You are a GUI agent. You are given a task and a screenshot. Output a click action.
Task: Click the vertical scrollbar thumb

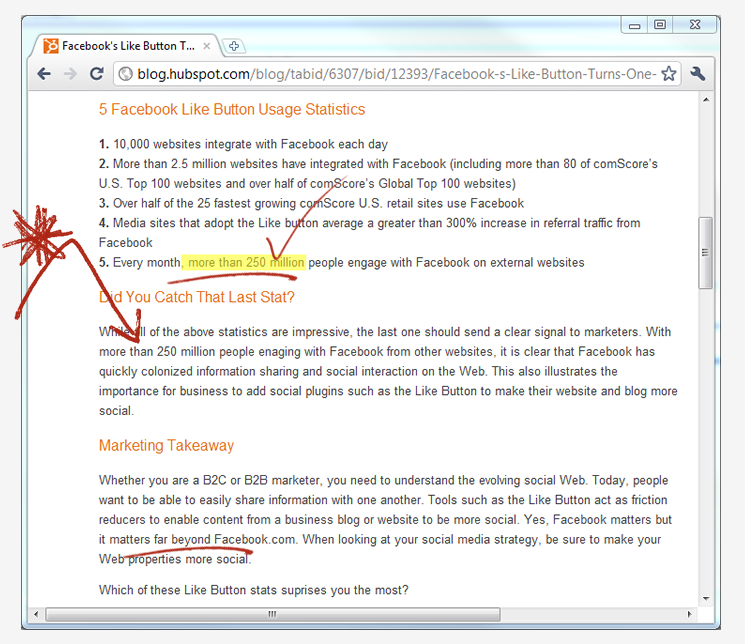tap(706, 253)
